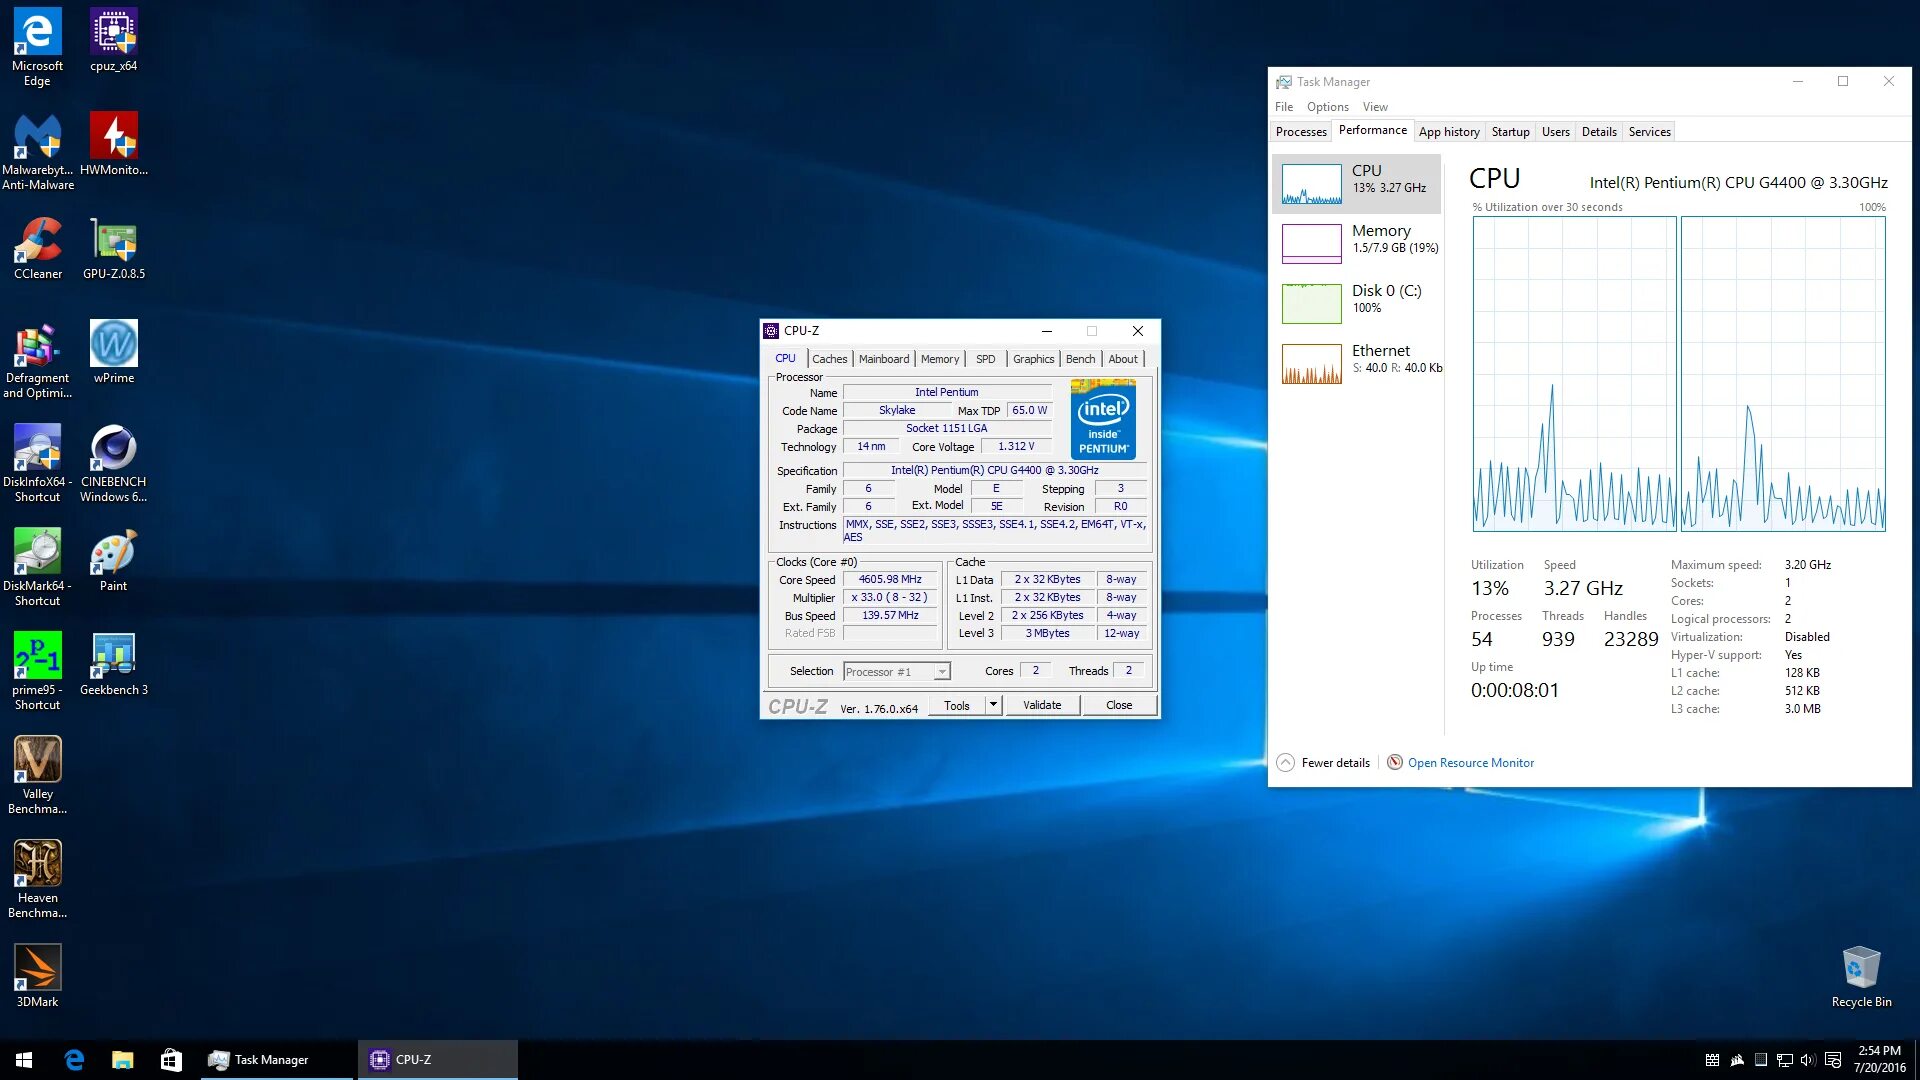Open the SPD tab in CPU-Z
The height and width of the screenshot is (1080, 1920).
986,359
